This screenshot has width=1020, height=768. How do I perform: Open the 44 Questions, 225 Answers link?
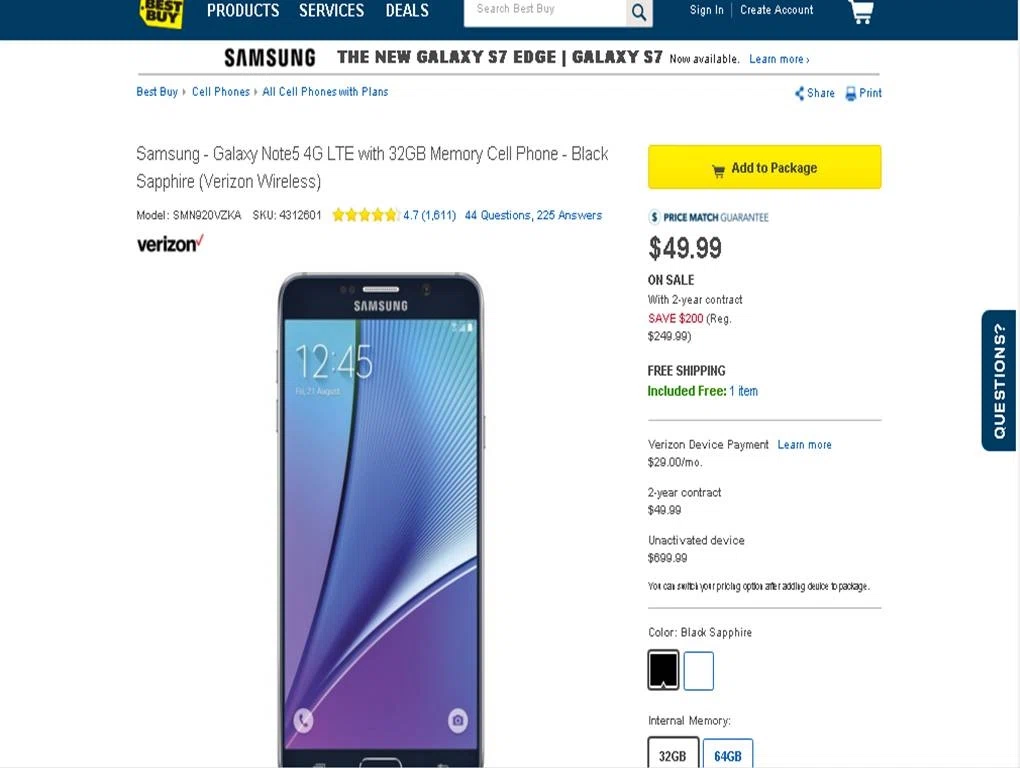click(533, 215)
